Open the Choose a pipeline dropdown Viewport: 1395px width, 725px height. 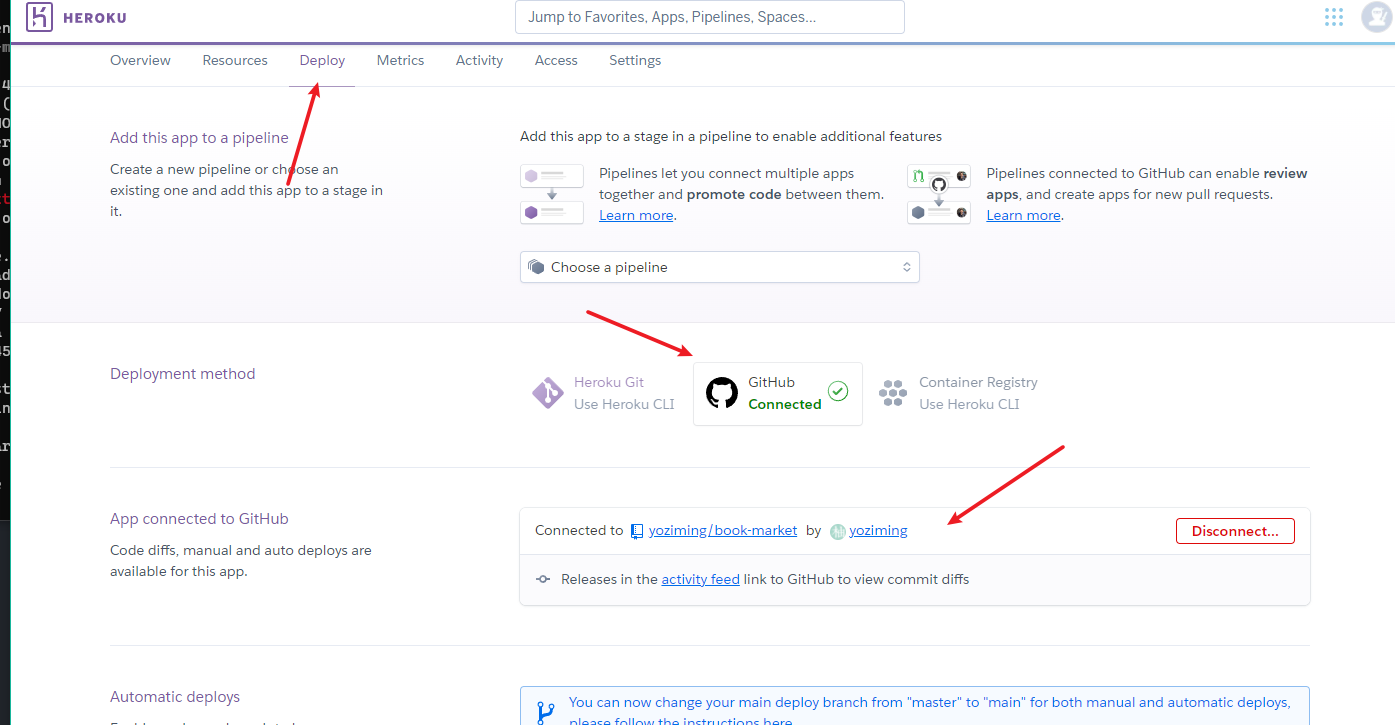tap(720, 267)
